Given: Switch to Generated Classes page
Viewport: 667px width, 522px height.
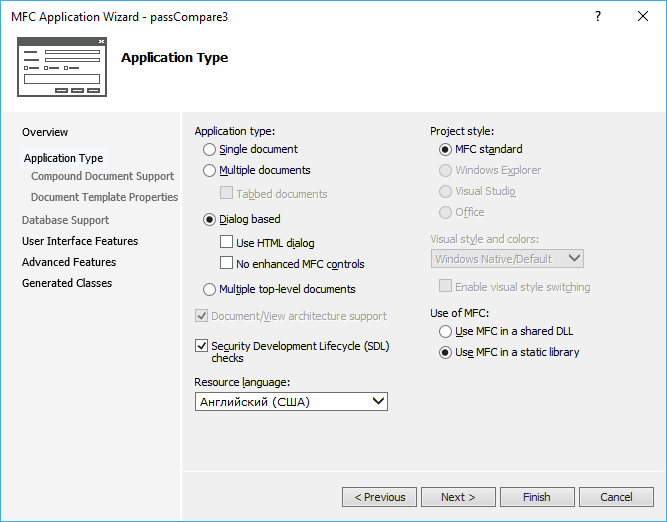Looking at the screenshot, I should [67, 283].
